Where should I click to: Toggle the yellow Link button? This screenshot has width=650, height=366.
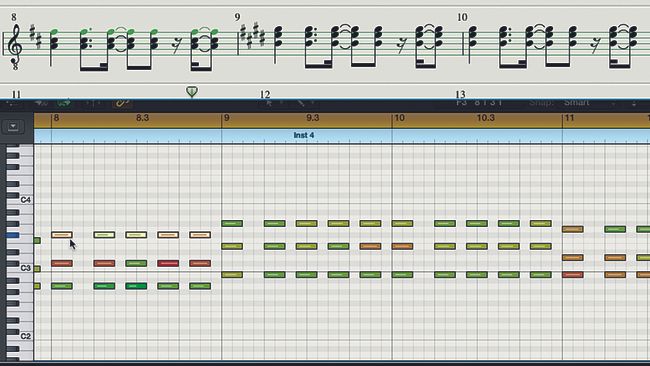[122, 103]
